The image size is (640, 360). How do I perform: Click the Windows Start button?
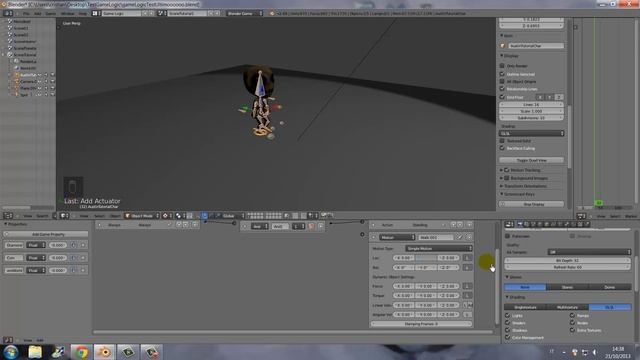(x=11, y=352)
